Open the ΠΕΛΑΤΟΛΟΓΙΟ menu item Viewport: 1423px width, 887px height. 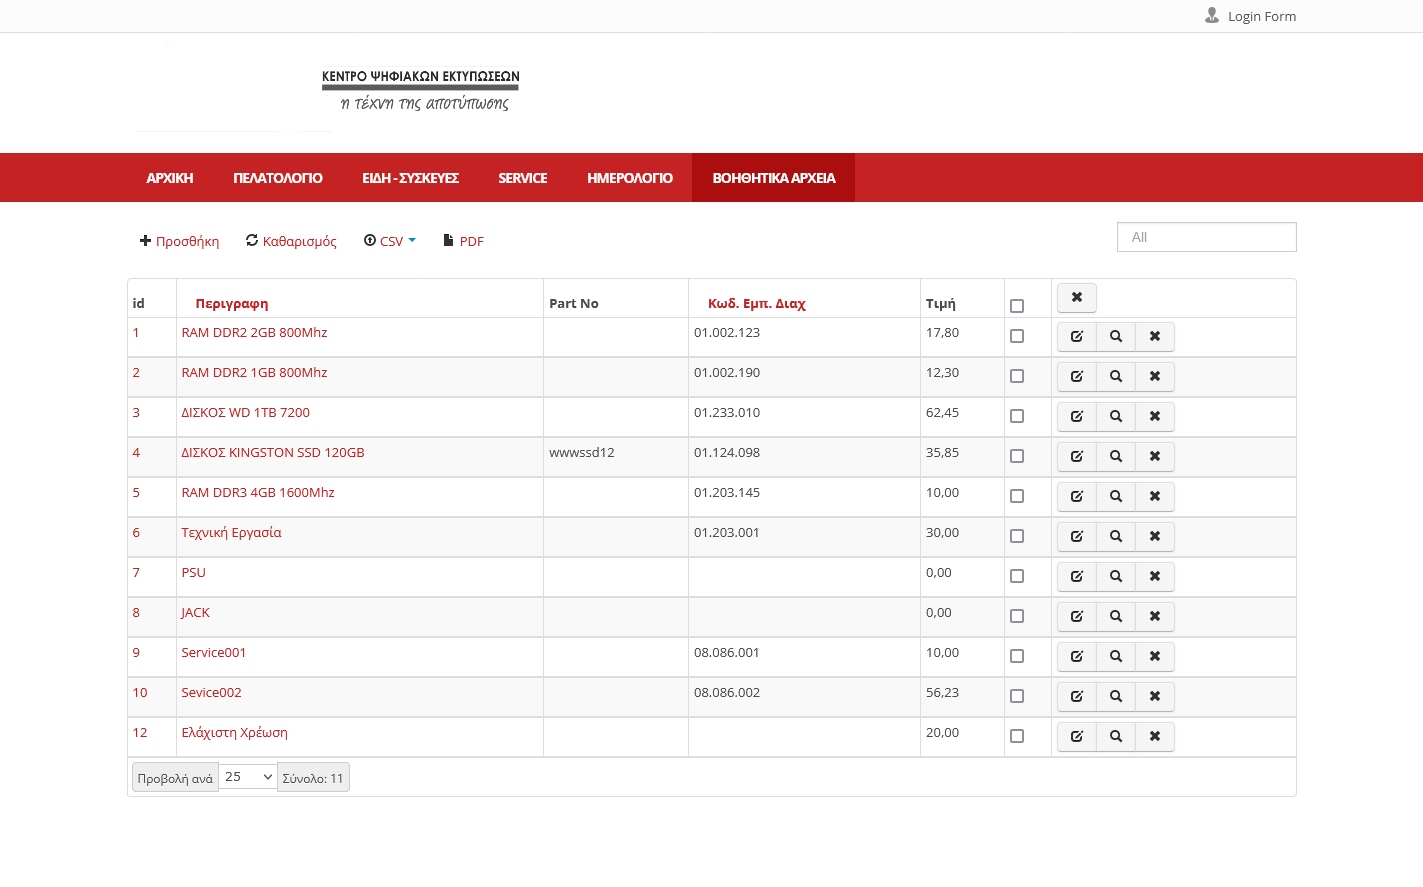pyautogui.click(x=277, y=178)
